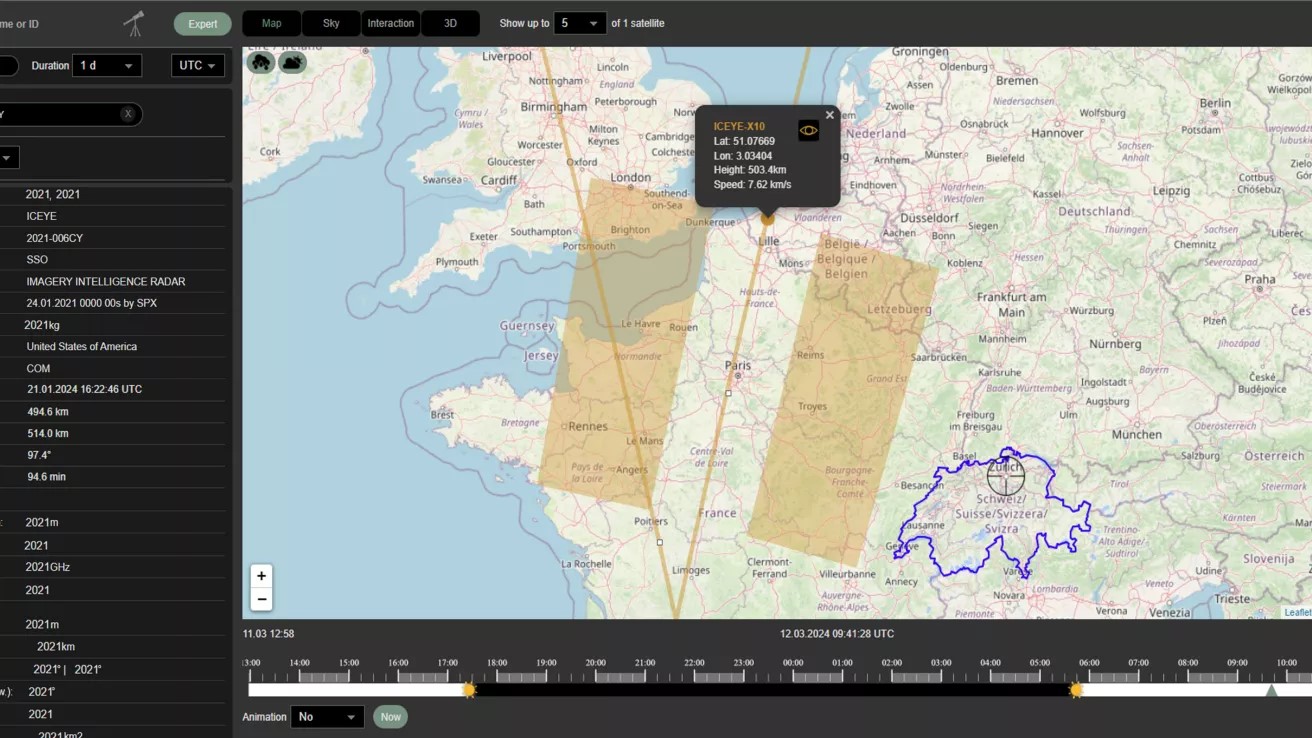Click the Lon: 3.03404 line in popup
Screen dimensions: 1312x738
(743, 156)
